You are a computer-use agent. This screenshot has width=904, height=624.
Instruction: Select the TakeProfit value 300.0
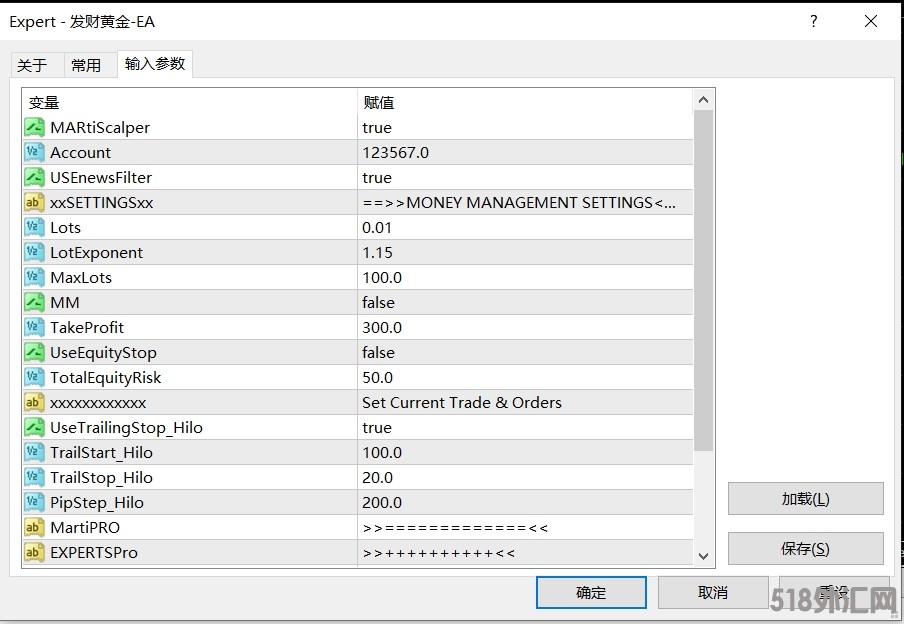[525, 328]
